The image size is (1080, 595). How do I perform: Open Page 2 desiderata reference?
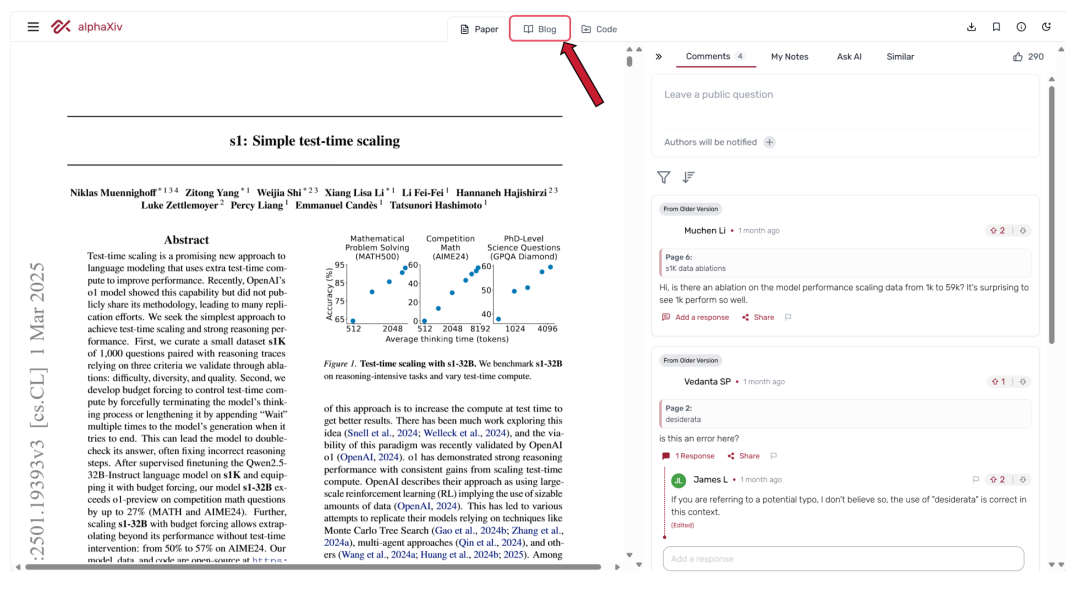(x=845, y=413)
